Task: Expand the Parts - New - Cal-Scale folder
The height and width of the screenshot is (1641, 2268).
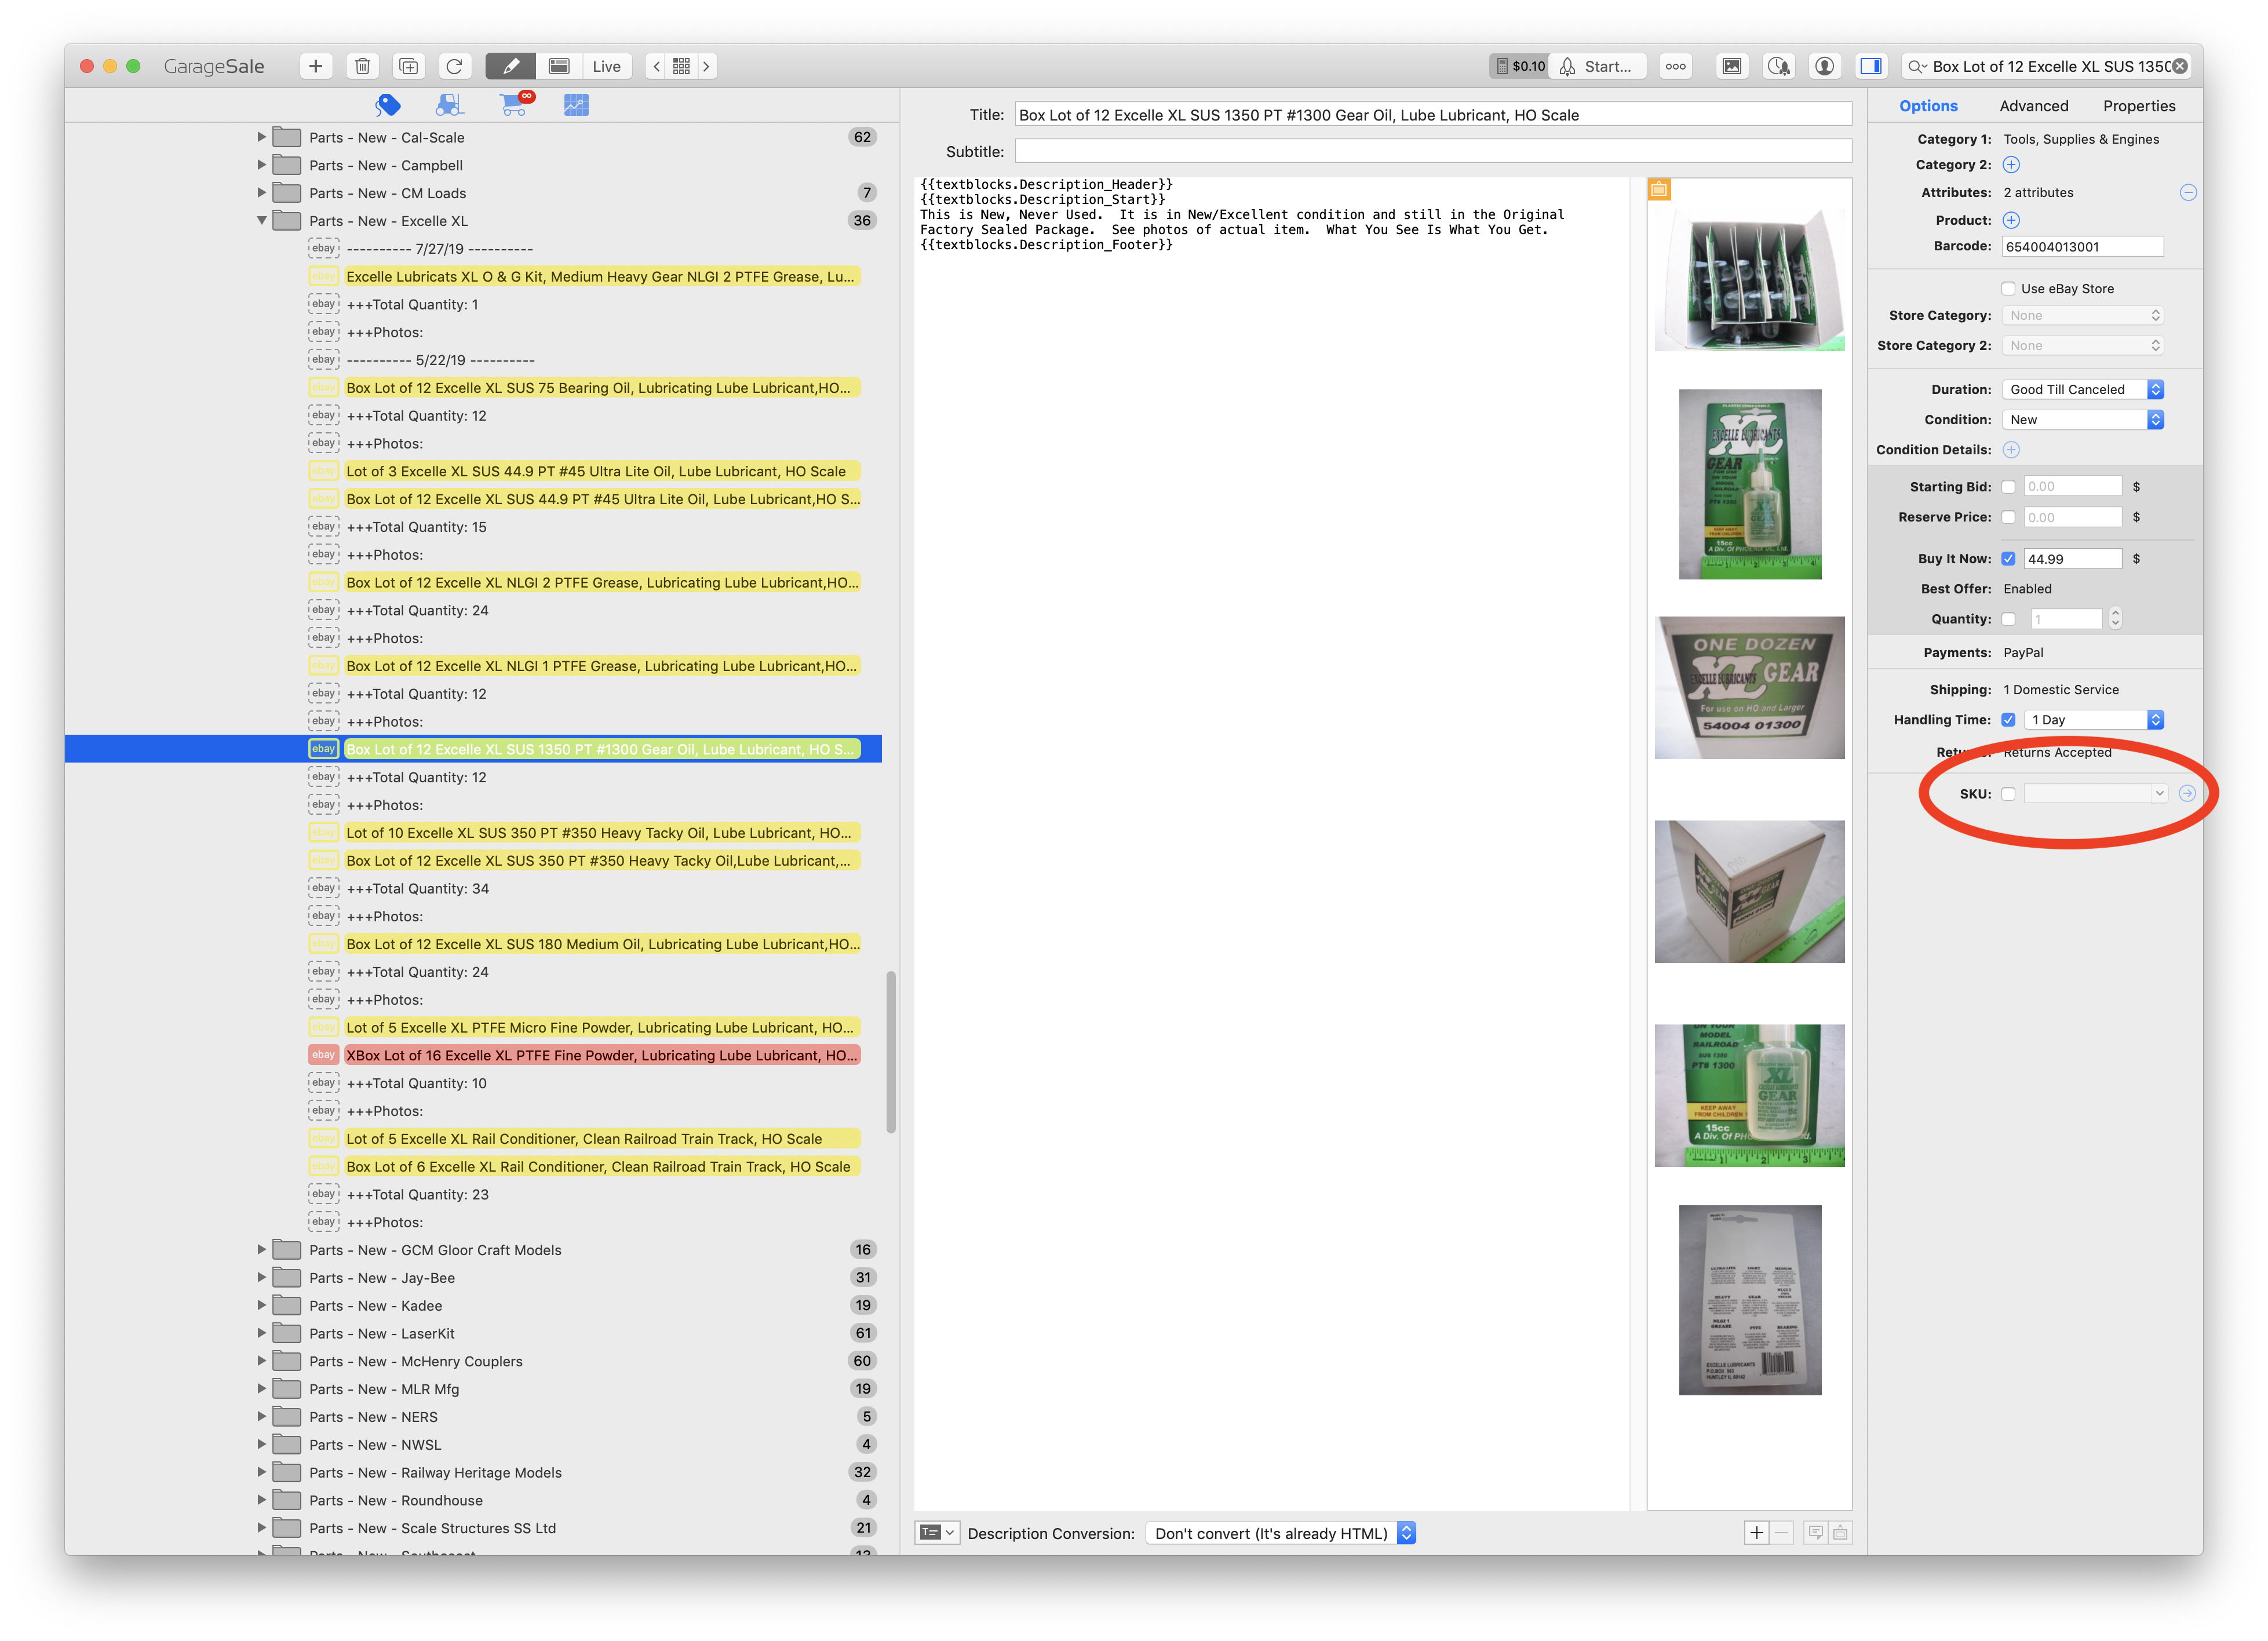Action: 261,137
